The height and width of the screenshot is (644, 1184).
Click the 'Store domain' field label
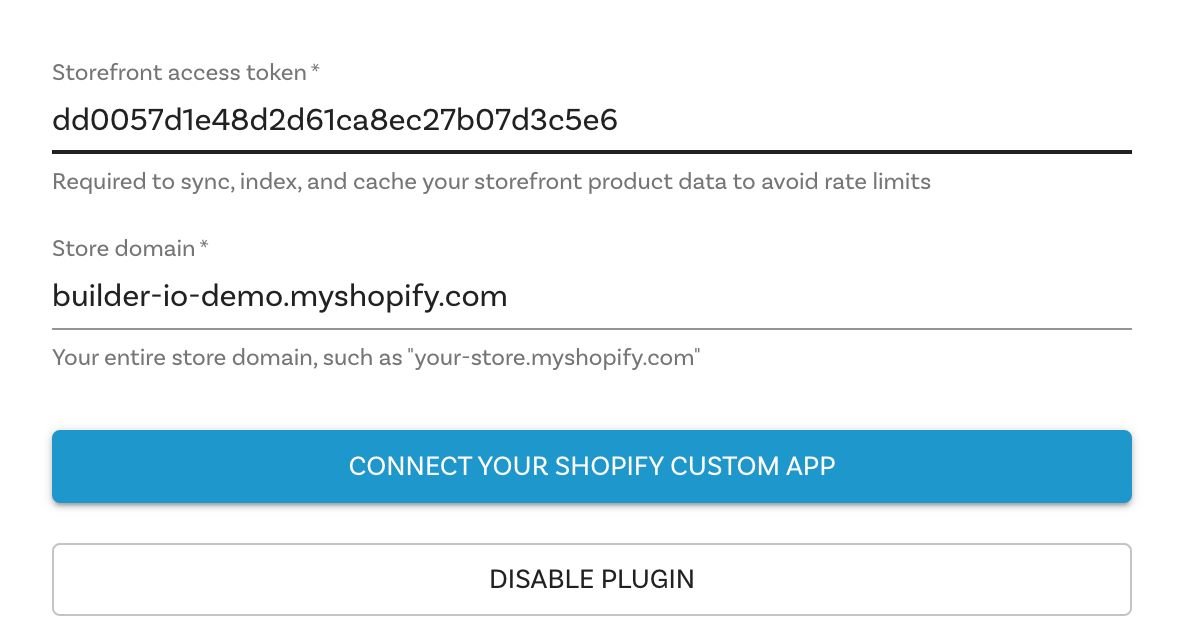[x=122, y=248]
